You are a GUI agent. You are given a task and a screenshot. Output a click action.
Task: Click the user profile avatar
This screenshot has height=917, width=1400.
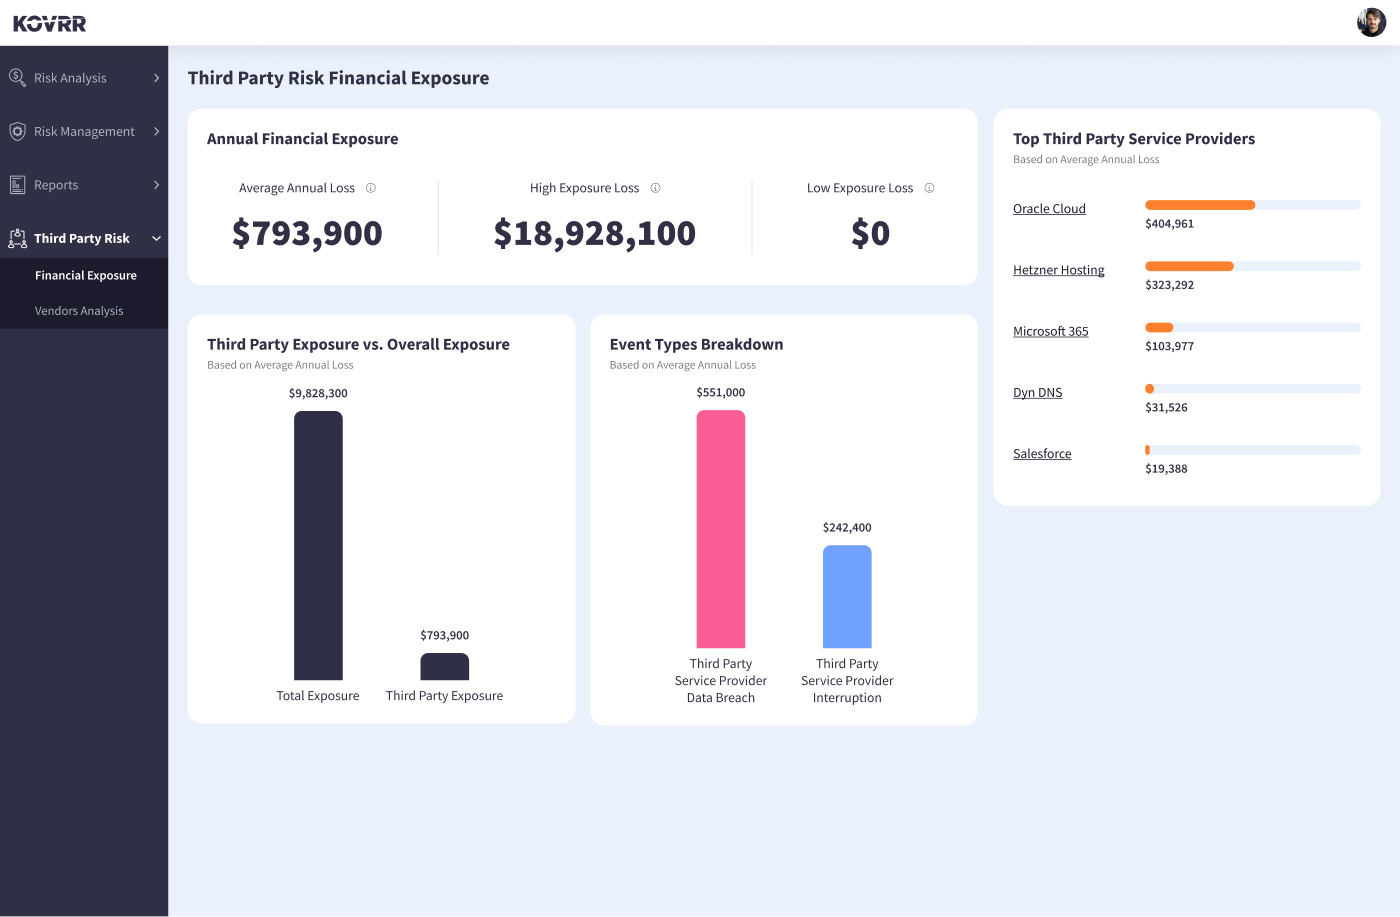[1371, 21]
